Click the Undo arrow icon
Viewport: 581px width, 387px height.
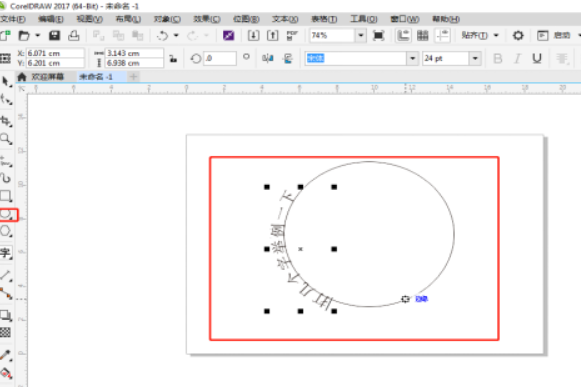162,36
